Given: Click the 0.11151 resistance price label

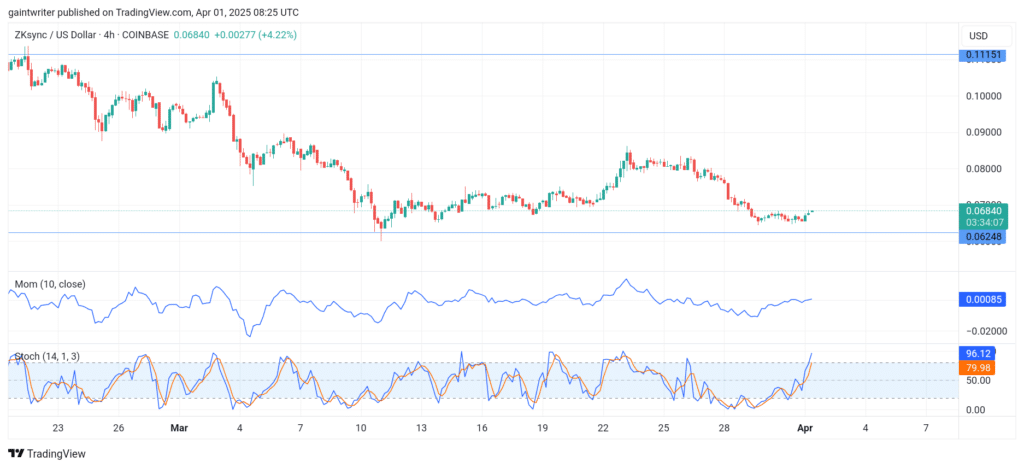Looking at the screenshot, I should click(982, 55).
